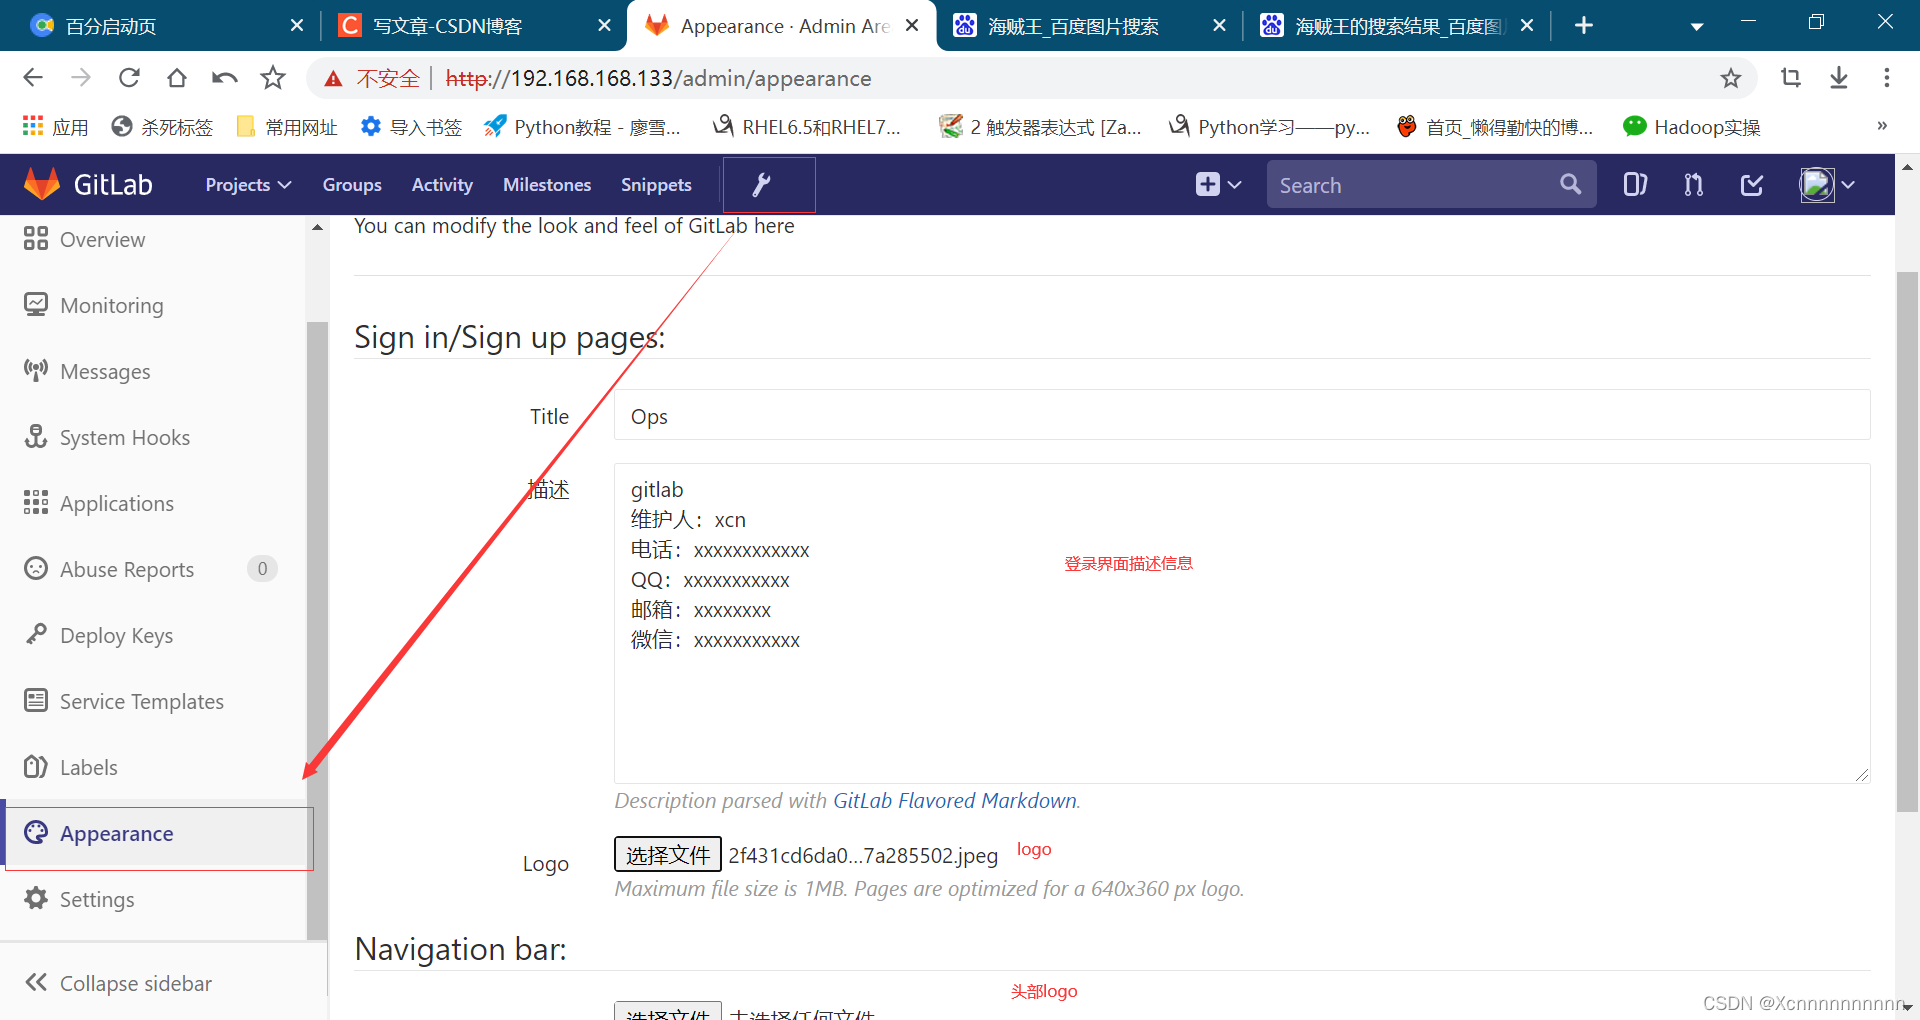Open 杀死标签 bookmark
Image resolution: width=1920 pixels, height=1020 pixels.
(162, 127)
